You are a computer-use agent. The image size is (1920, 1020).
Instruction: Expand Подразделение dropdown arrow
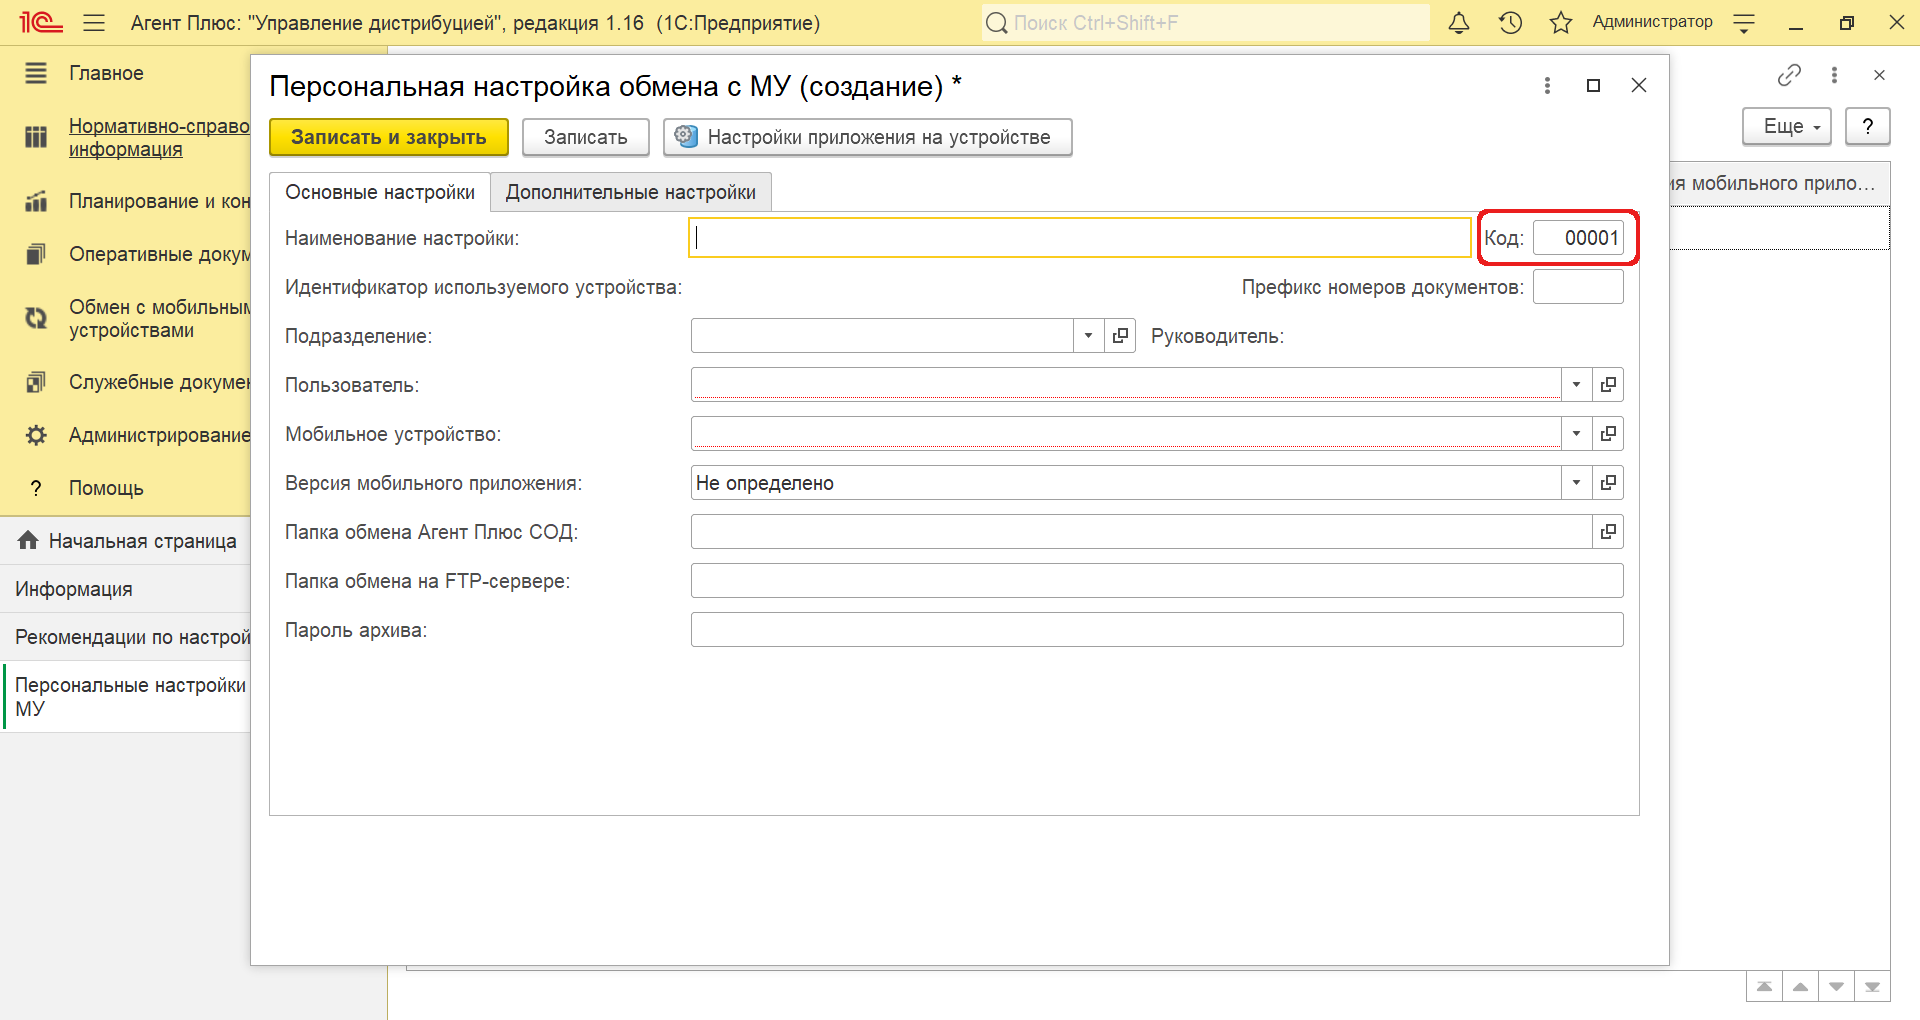(x=1088, y=336)
